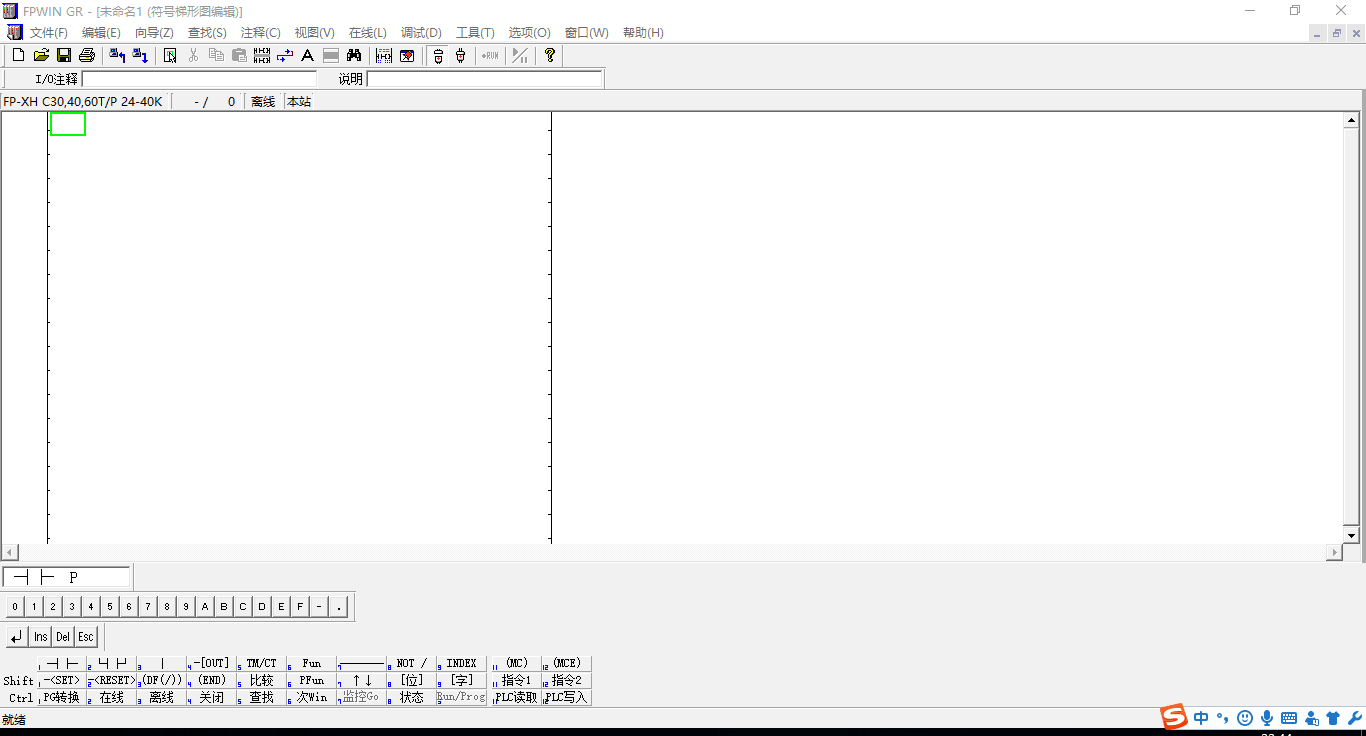The image size is (1366, 736).
Task: Insert the horizontal line function key
Action: (362, 663)
